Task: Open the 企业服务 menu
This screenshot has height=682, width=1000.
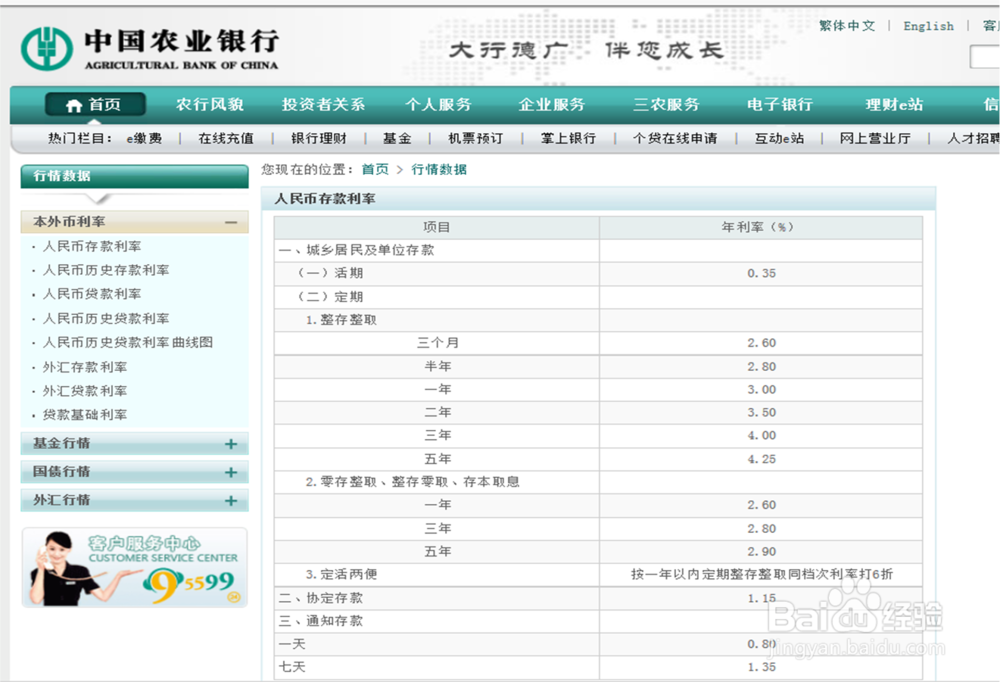Action: [x=552, y=105]
